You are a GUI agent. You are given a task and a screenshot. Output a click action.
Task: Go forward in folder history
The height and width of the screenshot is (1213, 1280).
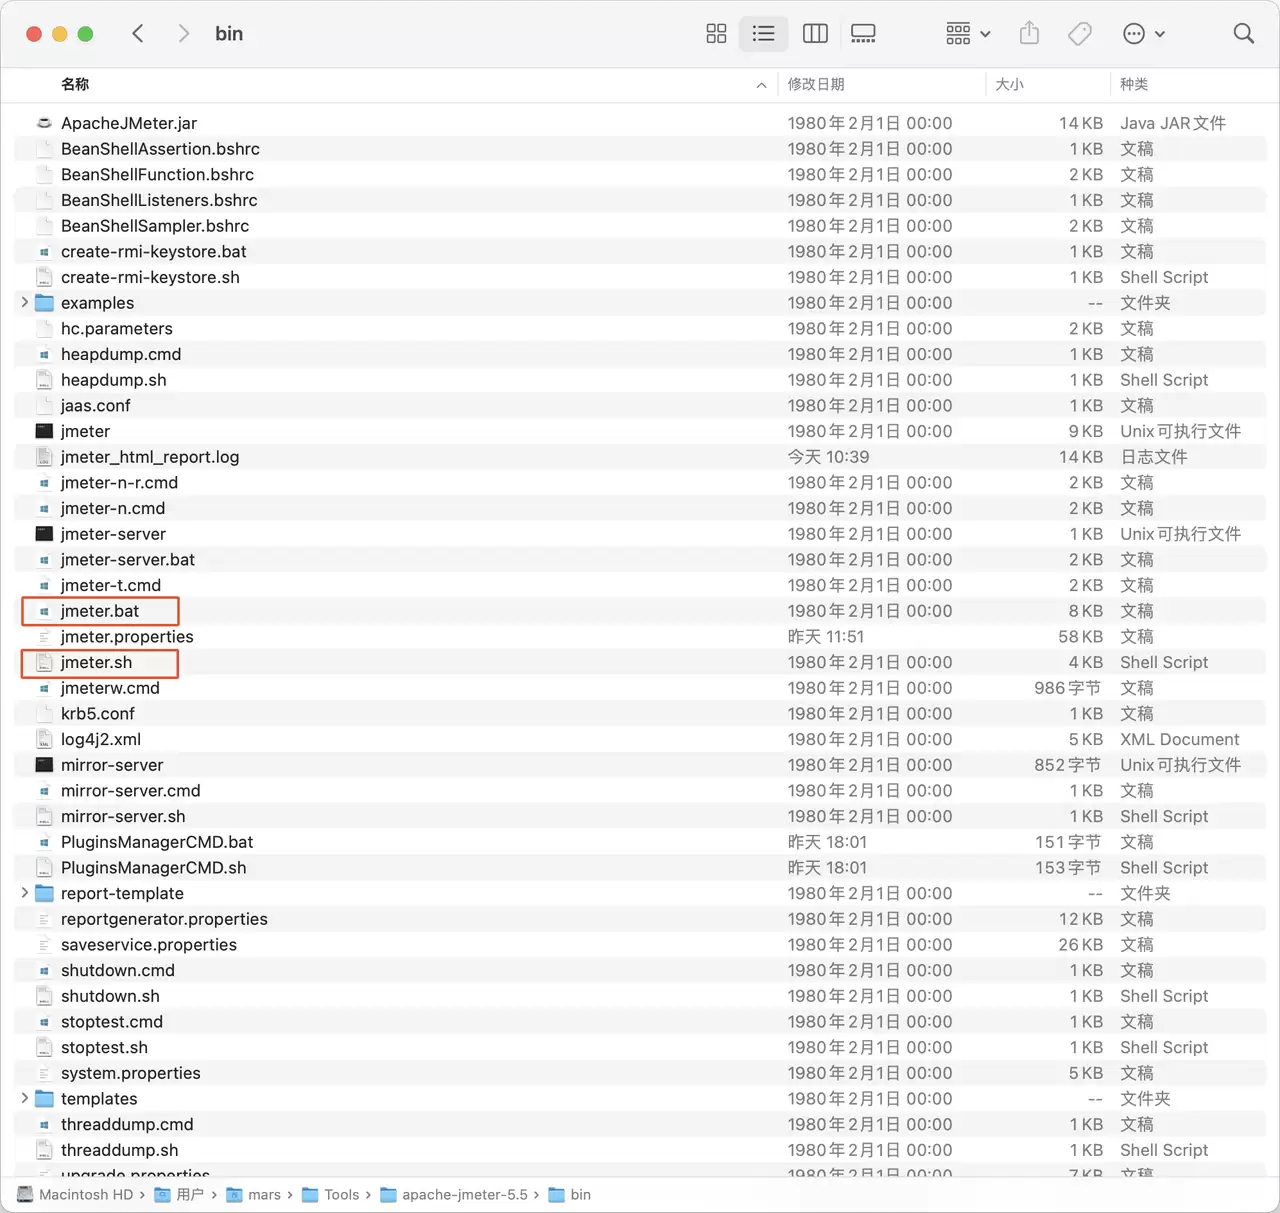click(183, 34)
